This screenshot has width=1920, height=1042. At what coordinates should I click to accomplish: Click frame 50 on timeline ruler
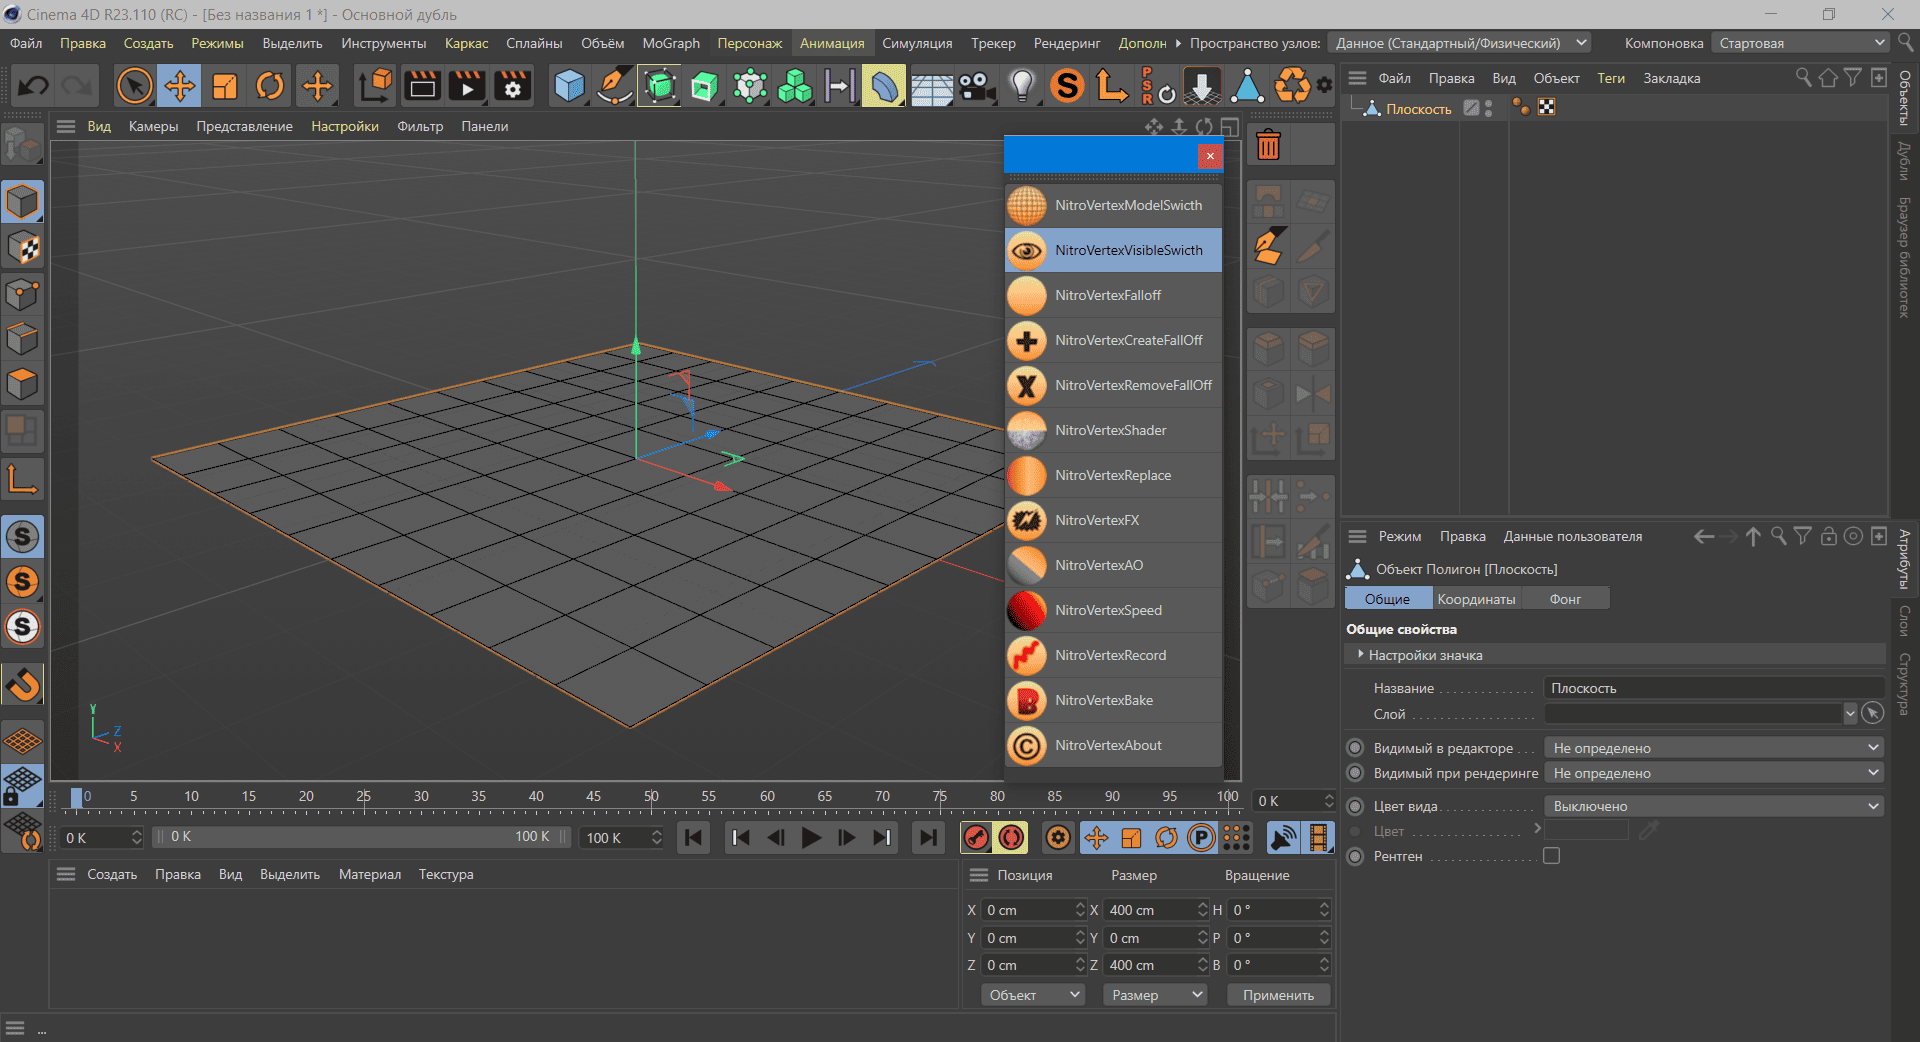point(651,797)
